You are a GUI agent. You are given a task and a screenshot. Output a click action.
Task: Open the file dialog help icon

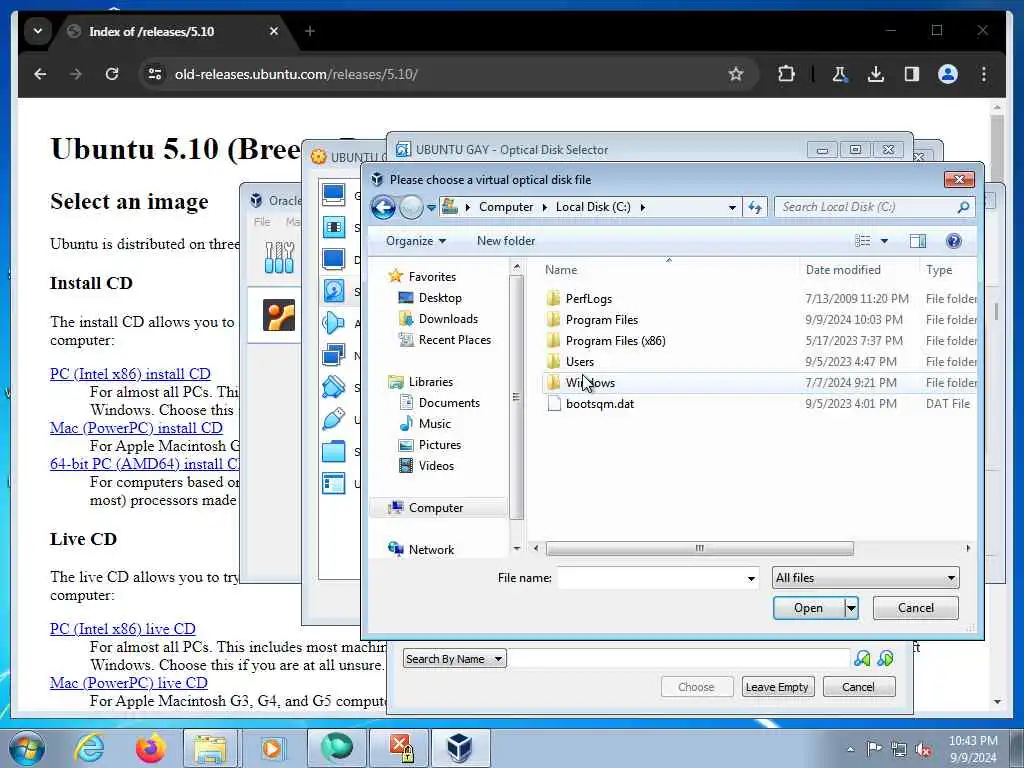[953, 242]
